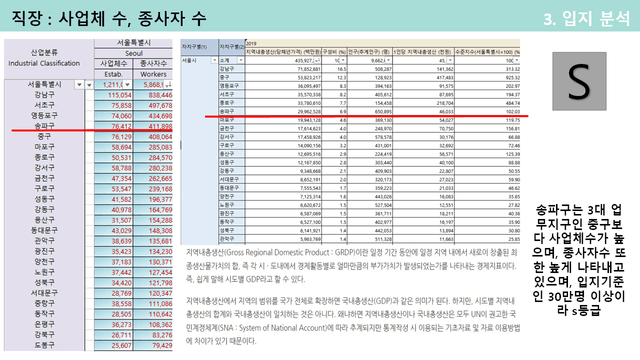
Task: Open filter dropdown in the 수준지수 column
Action: click(x=517, y=60)
